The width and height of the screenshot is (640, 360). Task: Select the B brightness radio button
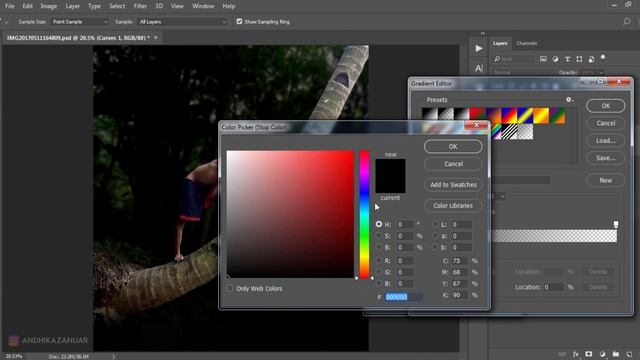tap(379, 247)
